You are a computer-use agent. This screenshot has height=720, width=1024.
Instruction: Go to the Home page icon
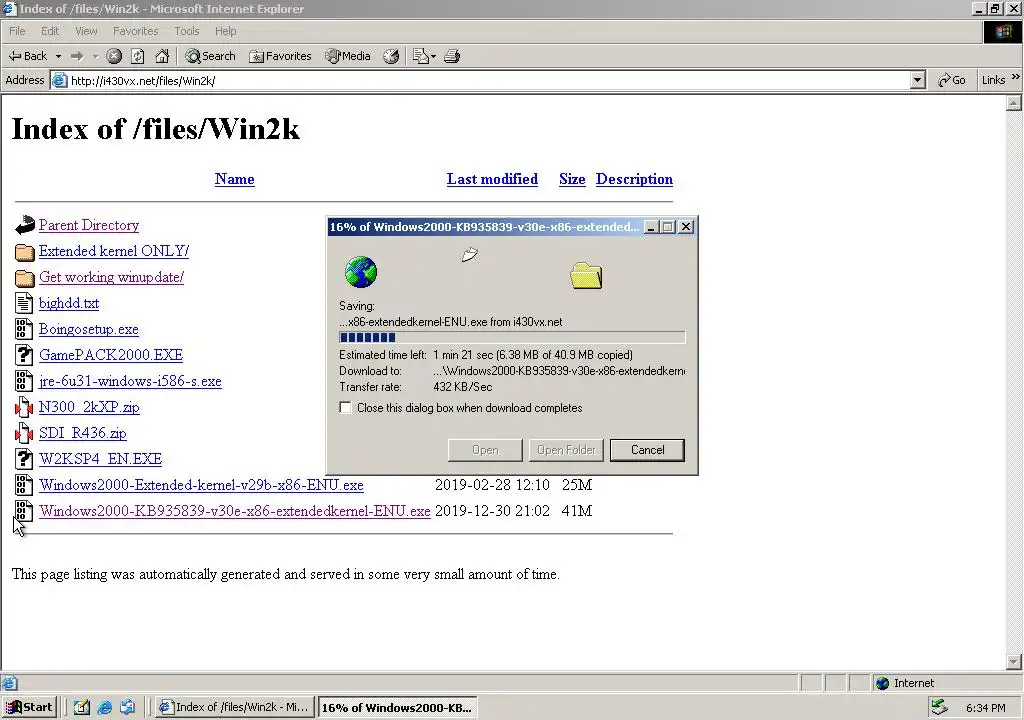162,56
